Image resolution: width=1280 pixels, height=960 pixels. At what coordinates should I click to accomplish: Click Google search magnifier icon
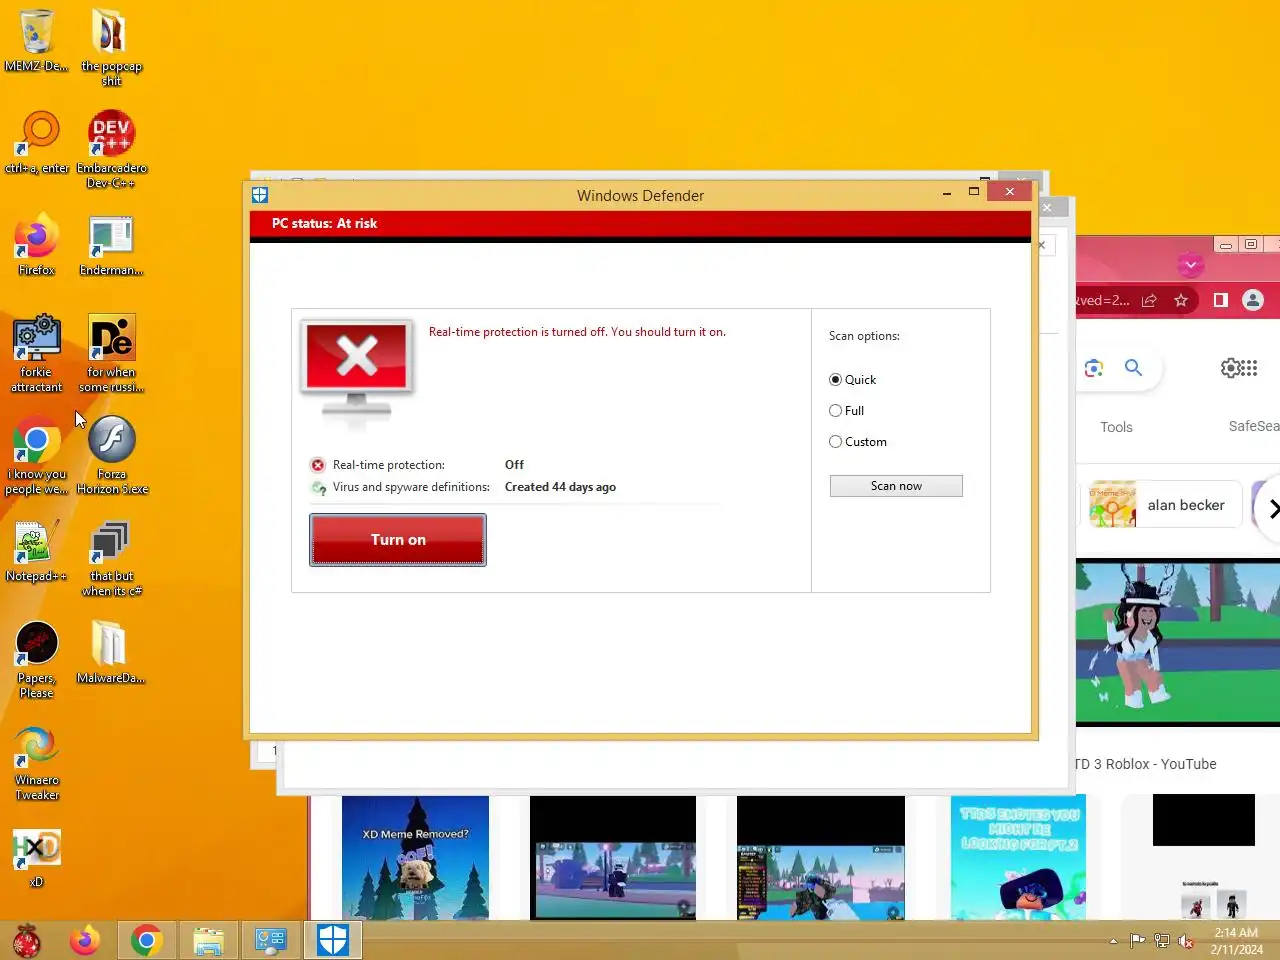pos(1133,368)
